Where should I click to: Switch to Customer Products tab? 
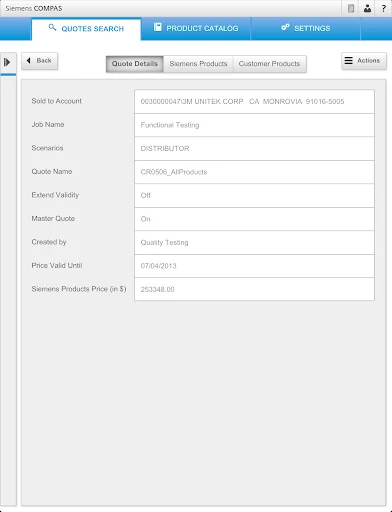tap(269, 64)
